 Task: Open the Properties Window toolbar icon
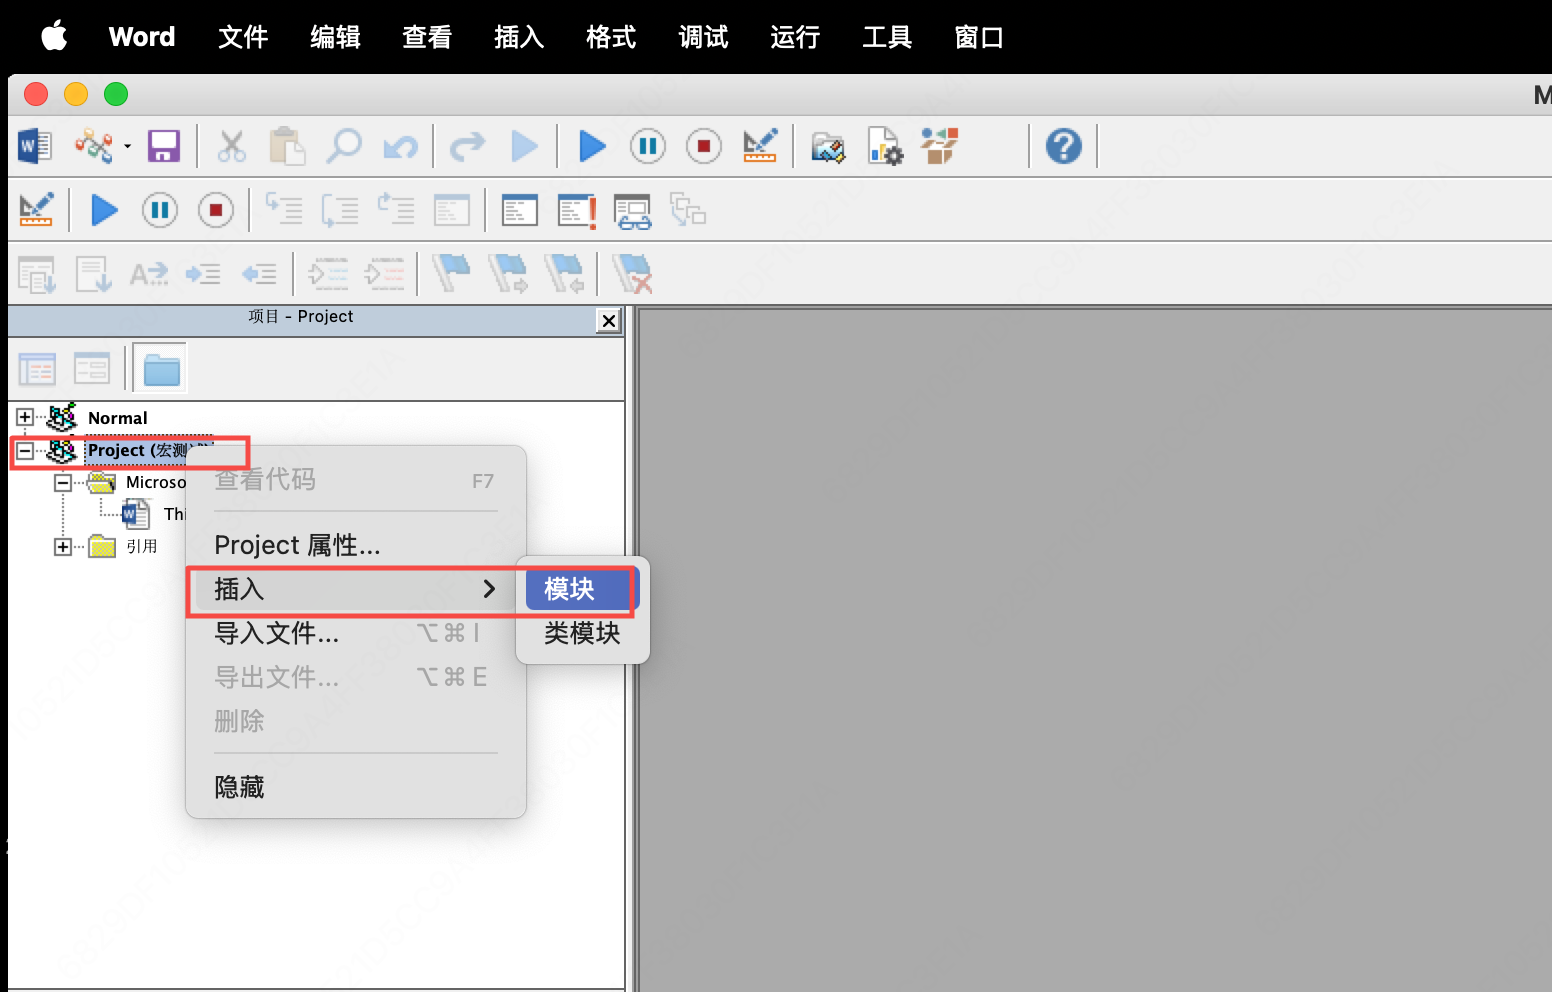[885, 146]
